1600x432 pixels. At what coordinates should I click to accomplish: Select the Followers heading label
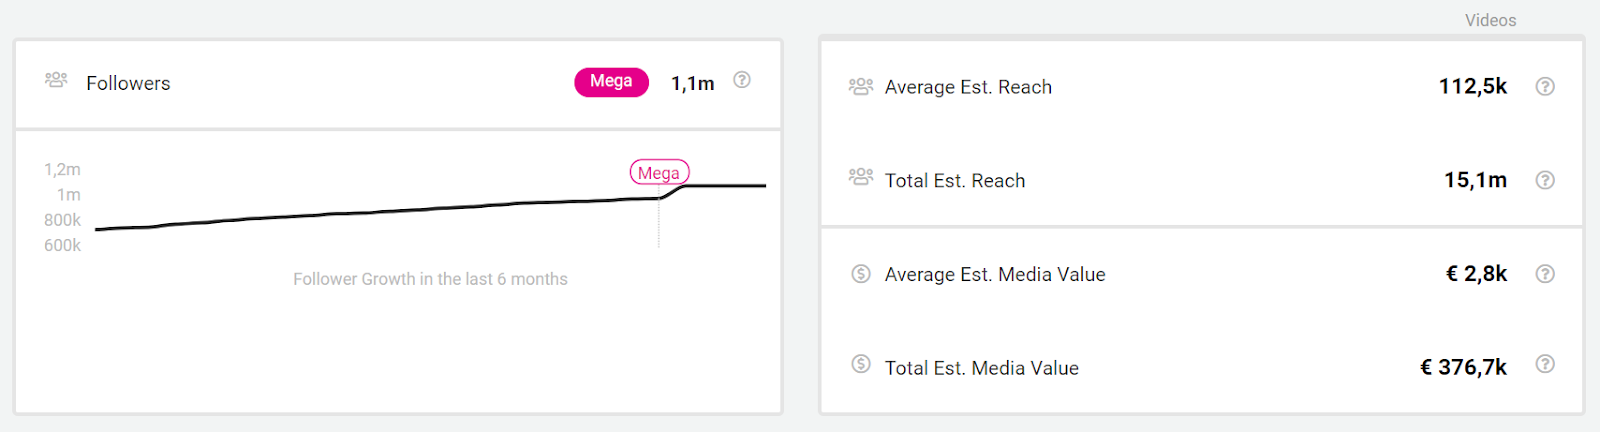128,84
